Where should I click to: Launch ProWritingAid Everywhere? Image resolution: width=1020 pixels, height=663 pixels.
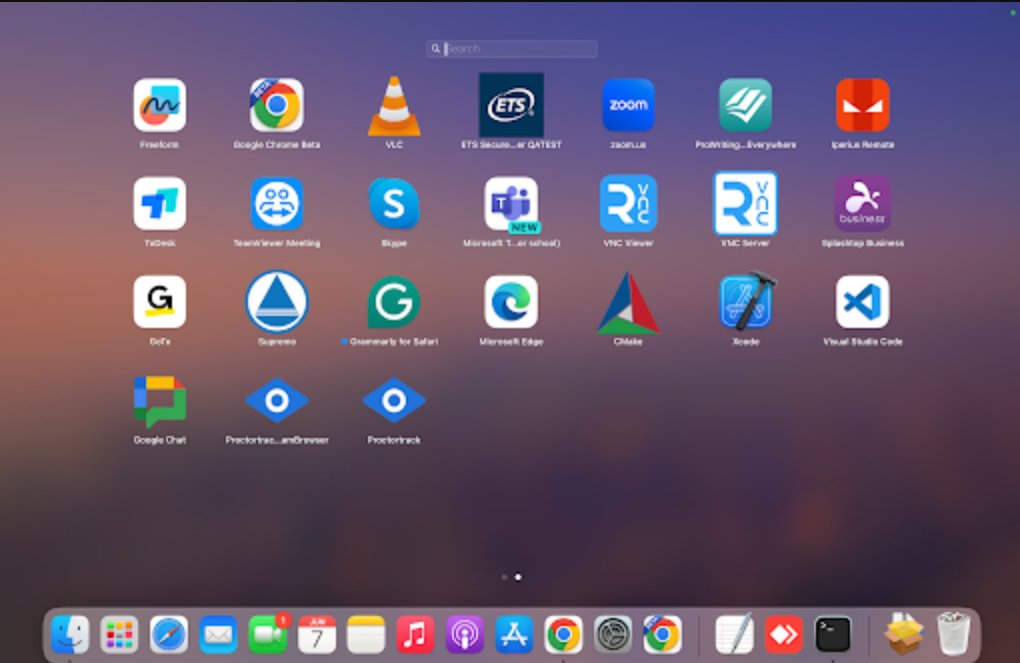pos(745,105)
